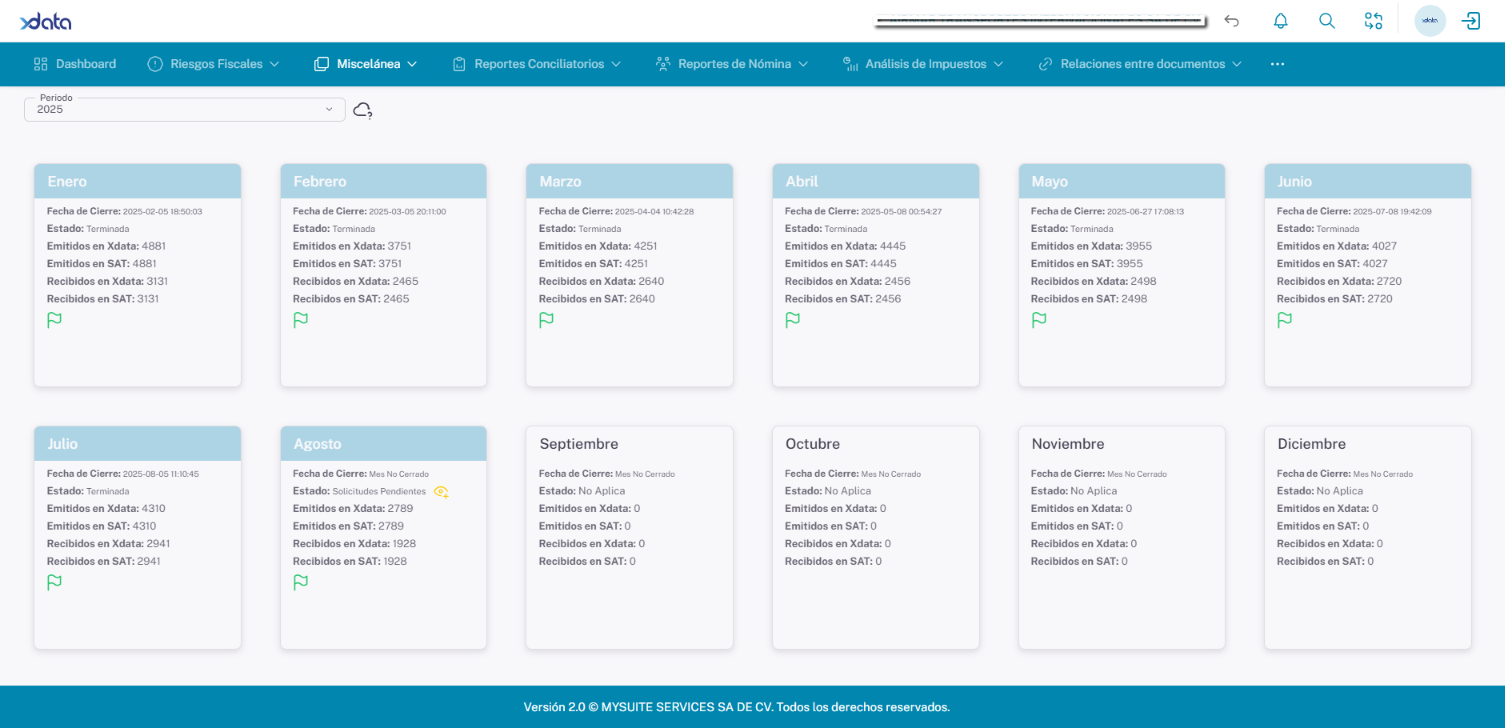Click the user avatar profile picture
The image size is (1505, 728).
click(x=1429, y=21)
